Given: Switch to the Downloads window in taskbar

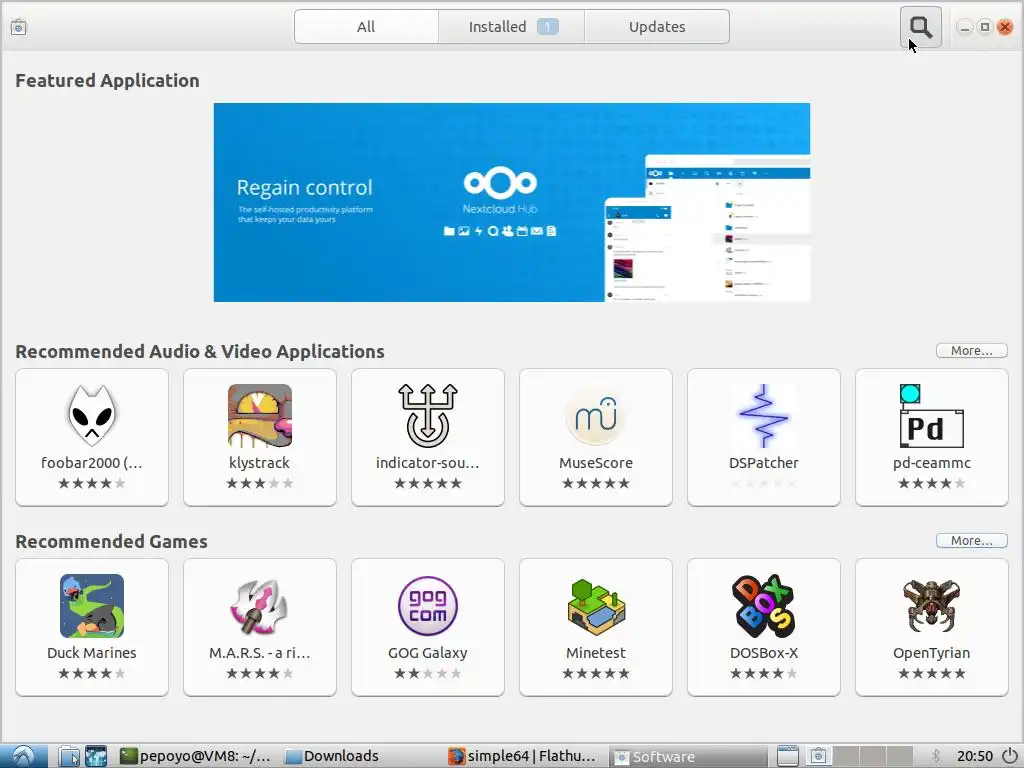Looking at the screenshot, I should [x=333, y=756].
